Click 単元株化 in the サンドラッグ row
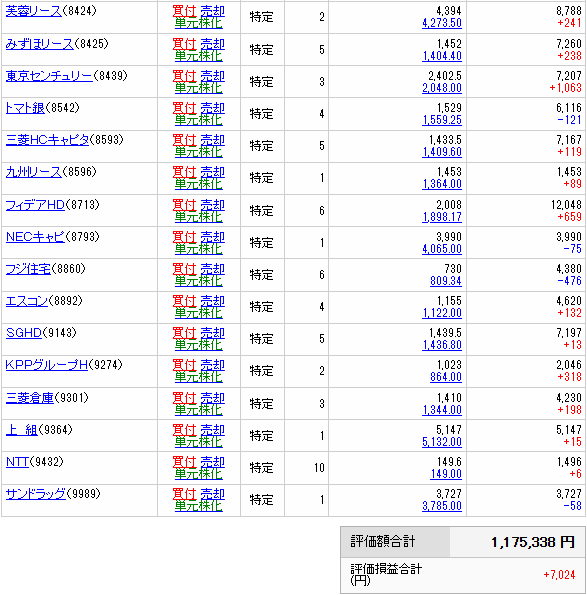 click(198, 506)
